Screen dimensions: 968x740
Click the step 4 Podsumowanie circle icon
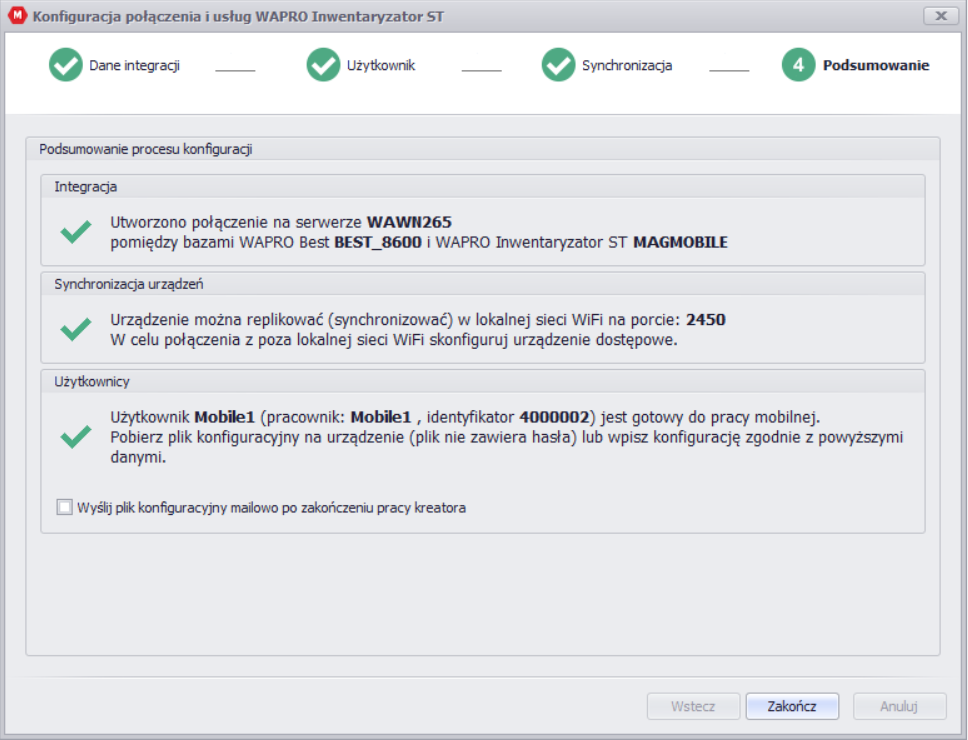point(798,65)
